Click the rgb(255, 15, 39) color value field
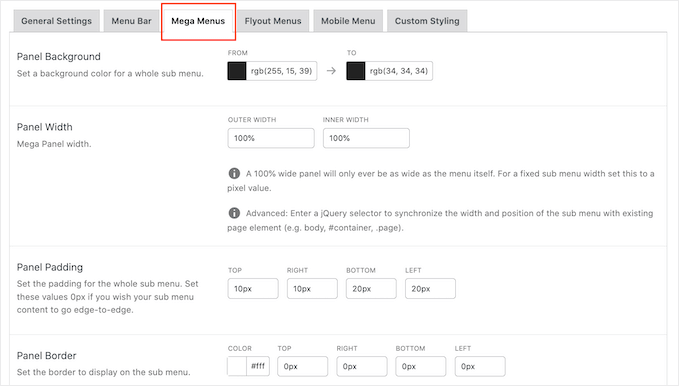Screen dimensions: 680x387 tap(281, 71)
